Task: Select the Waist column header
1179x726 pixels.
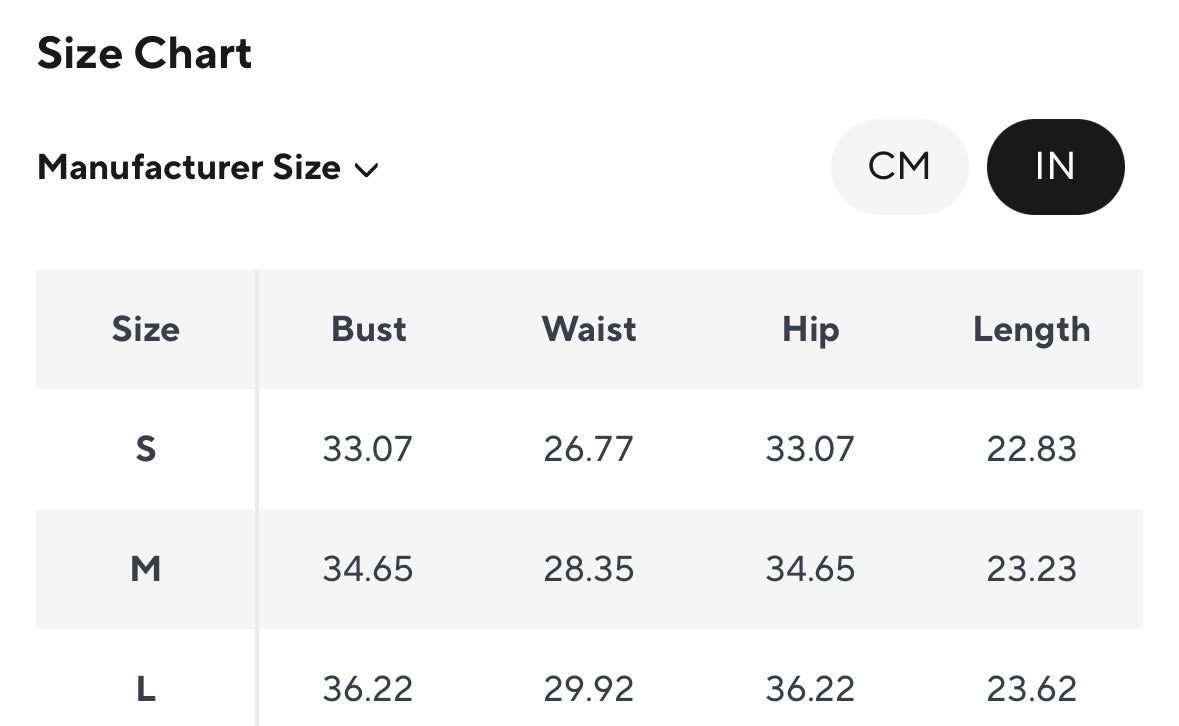Action: pos(589,329)
